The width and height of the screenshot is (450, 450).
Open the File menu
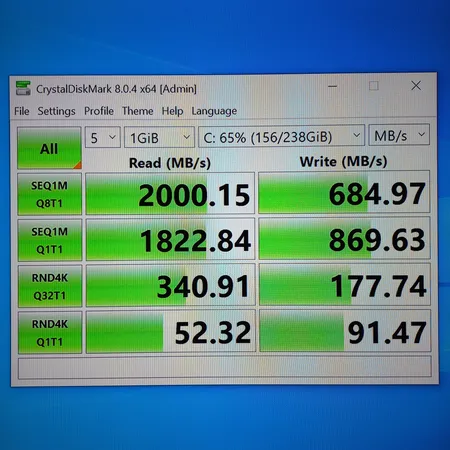[x=22, y=111]
